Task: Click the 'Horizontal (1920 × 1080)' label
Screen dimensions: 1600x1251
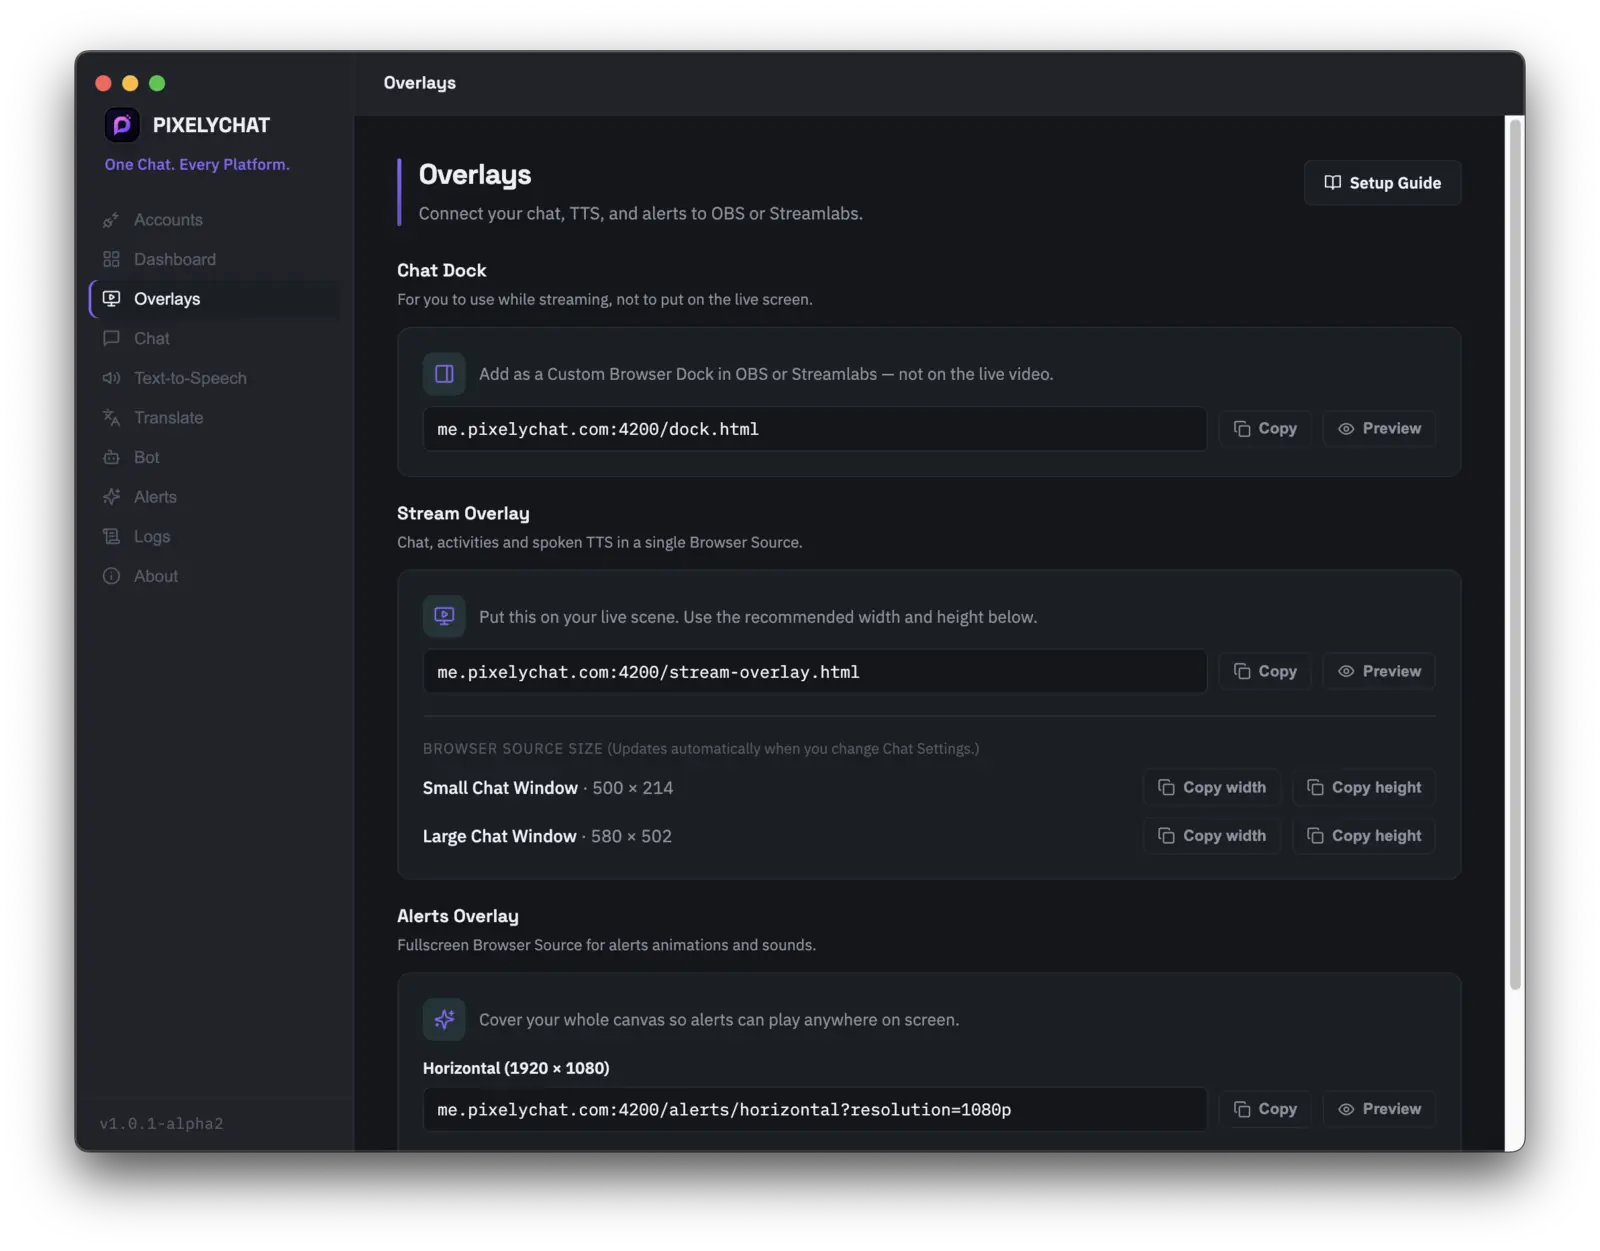Action: tap(516, 1068)
